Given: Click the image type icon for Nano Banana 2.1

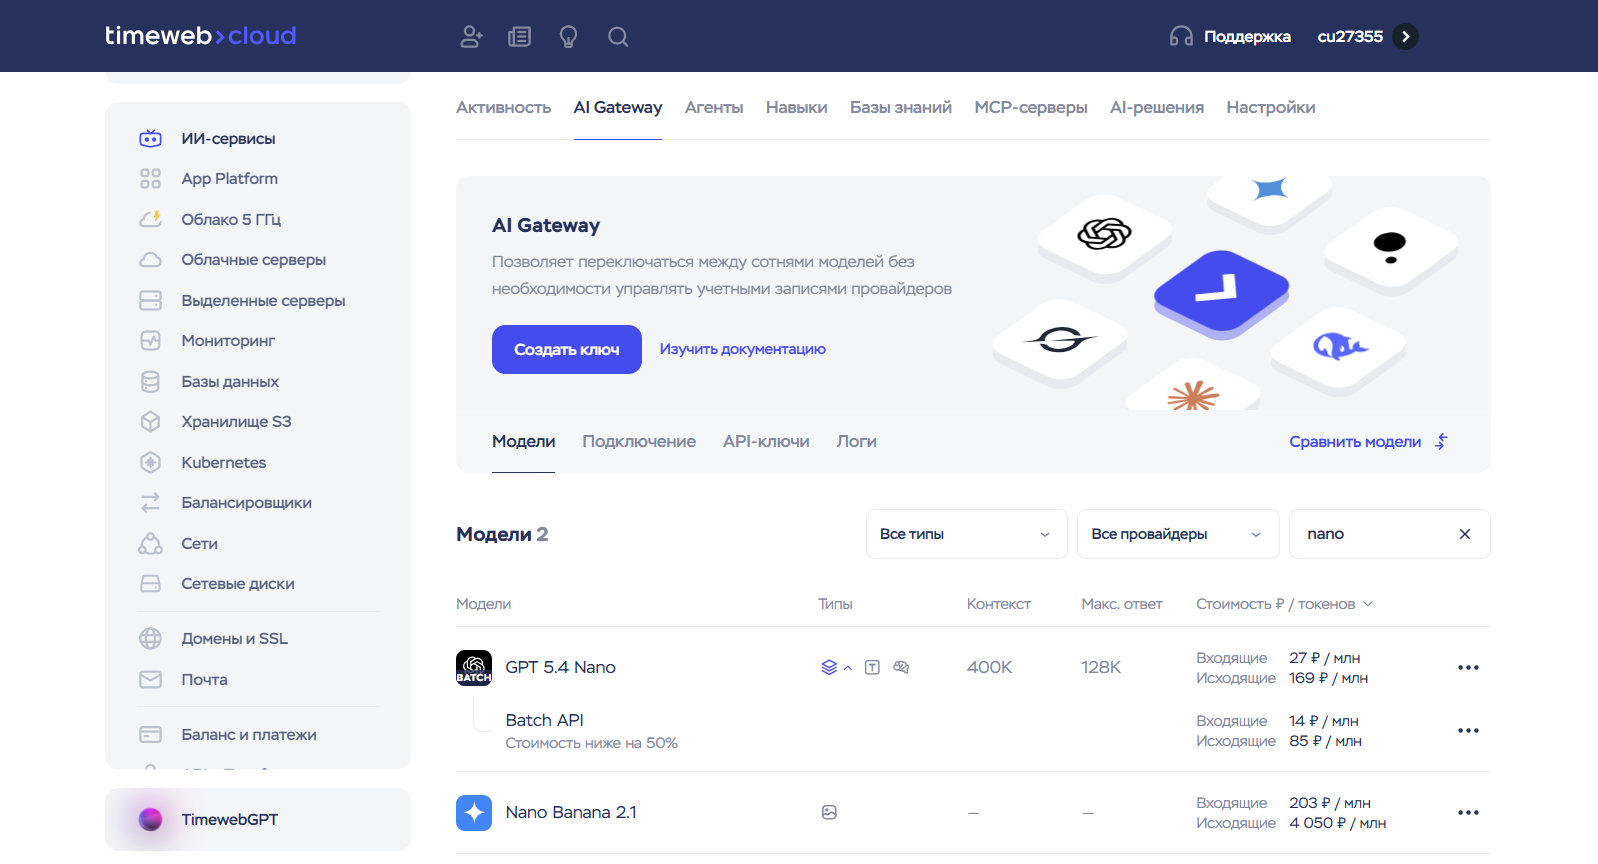Looking at the screenshot, I should point(829,812).
